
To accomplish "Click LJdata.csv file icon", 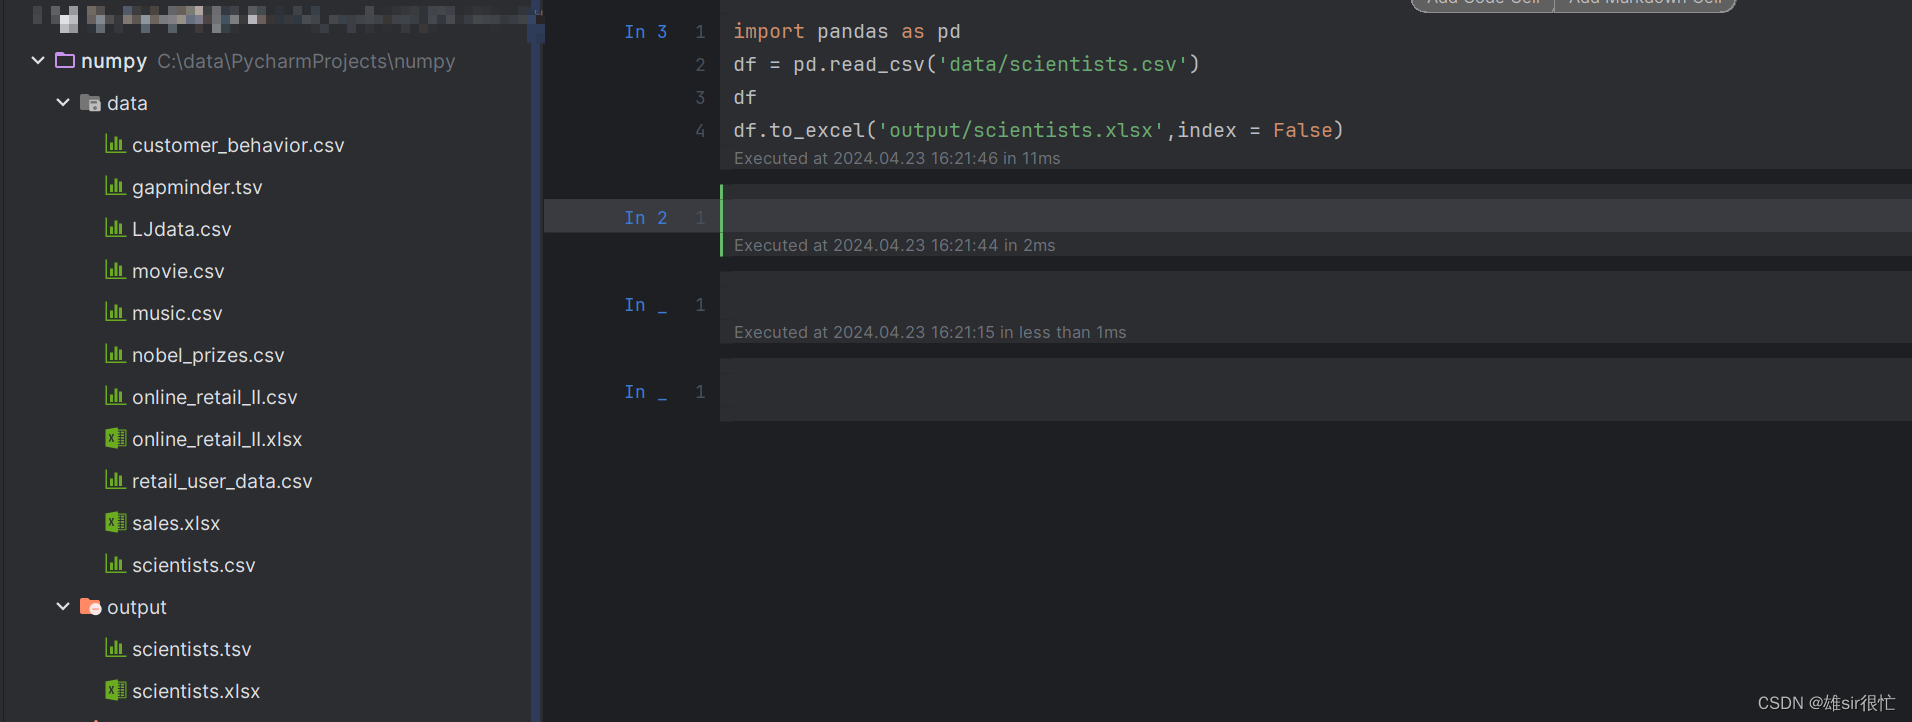I will click(115, 228).
